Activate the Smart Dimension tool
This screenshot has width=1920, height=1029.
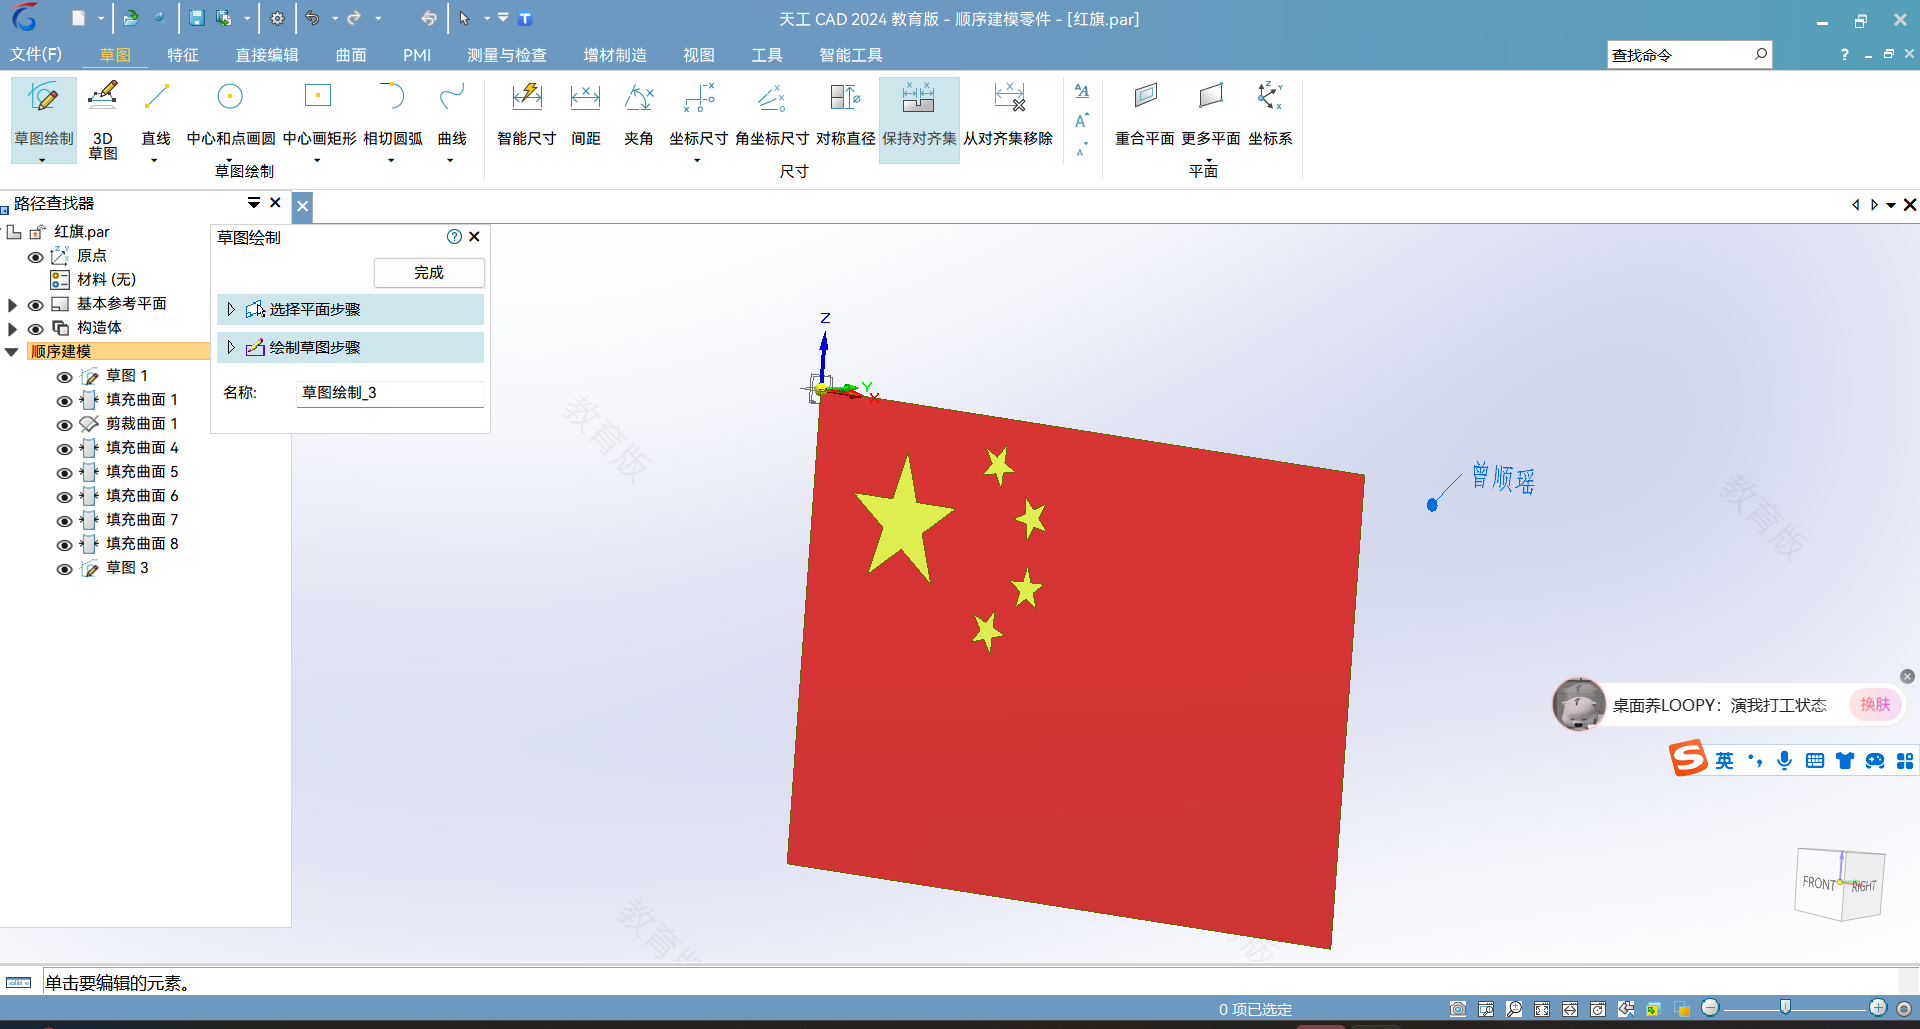click(x=527, y=113)
